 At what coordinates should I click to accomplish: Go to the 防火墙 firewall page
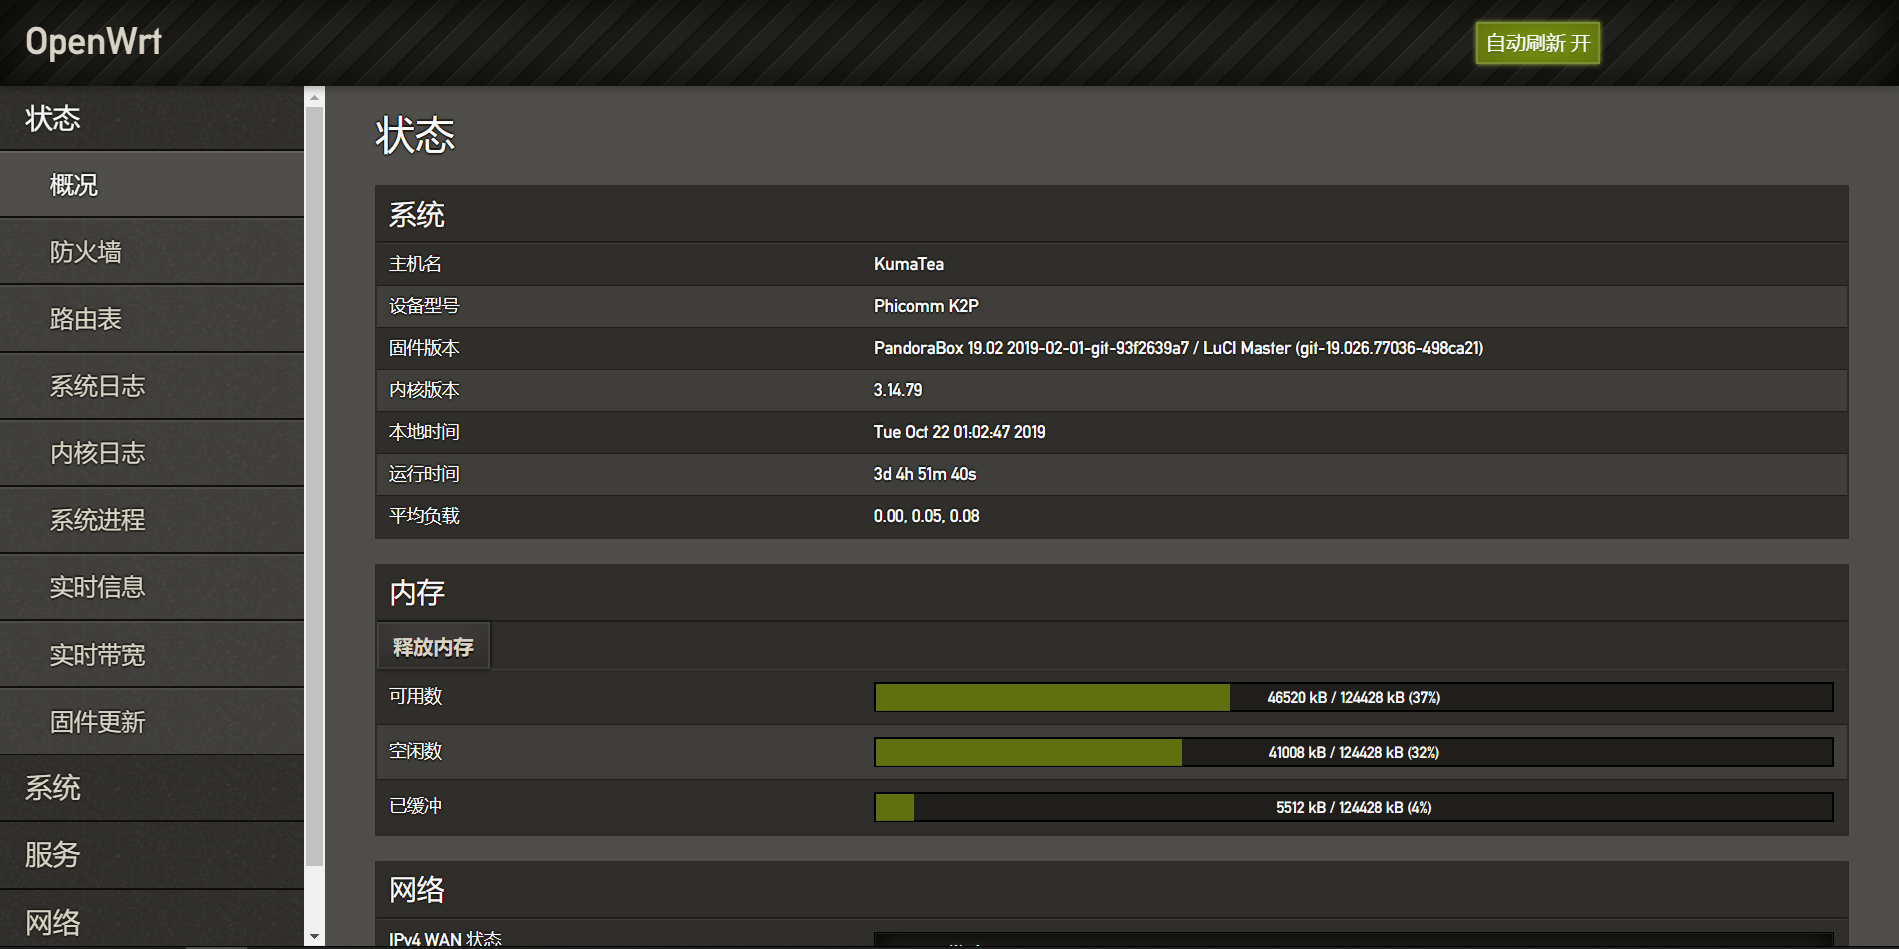click(x=86, y=252)
